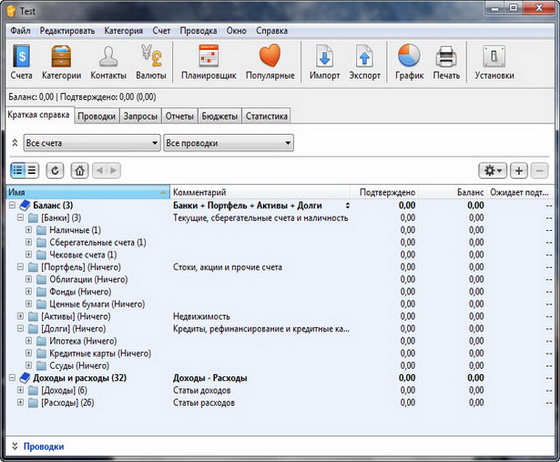Switch to the Отчеты tab

pos(179,116)
